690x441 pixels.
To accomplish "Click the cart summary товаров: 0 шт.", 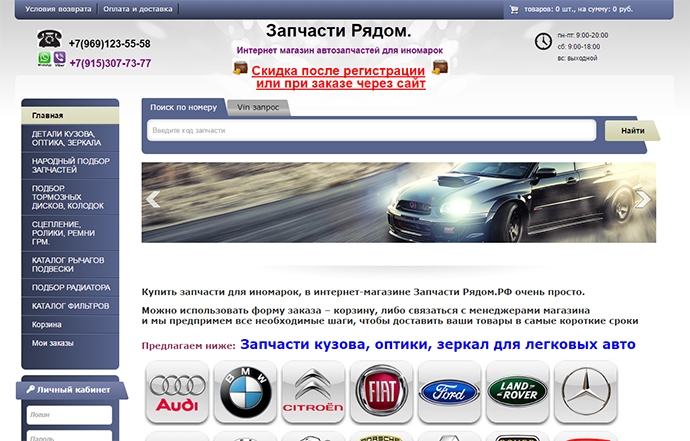I will [578, 9].
